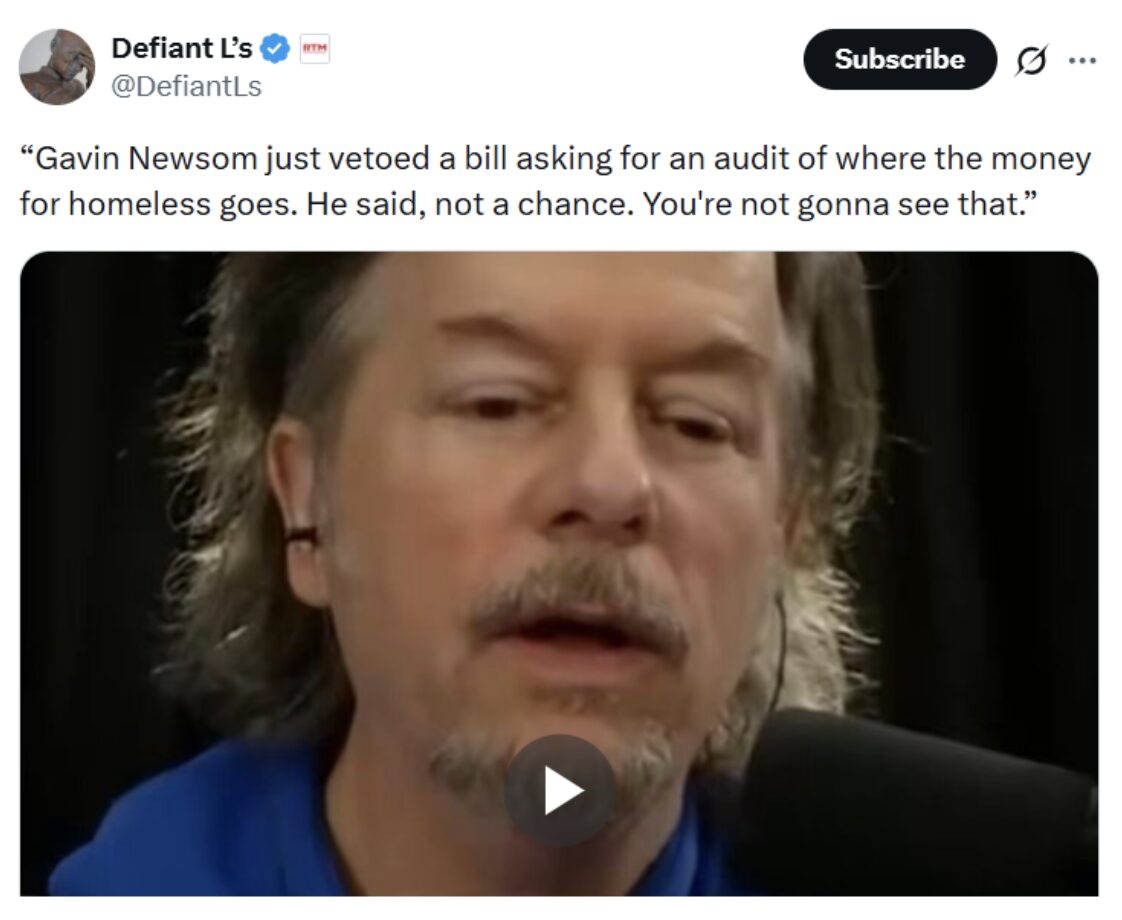Click the RTM affiliate badge icon
1122x920 pixels.
[x=314, y=49]
